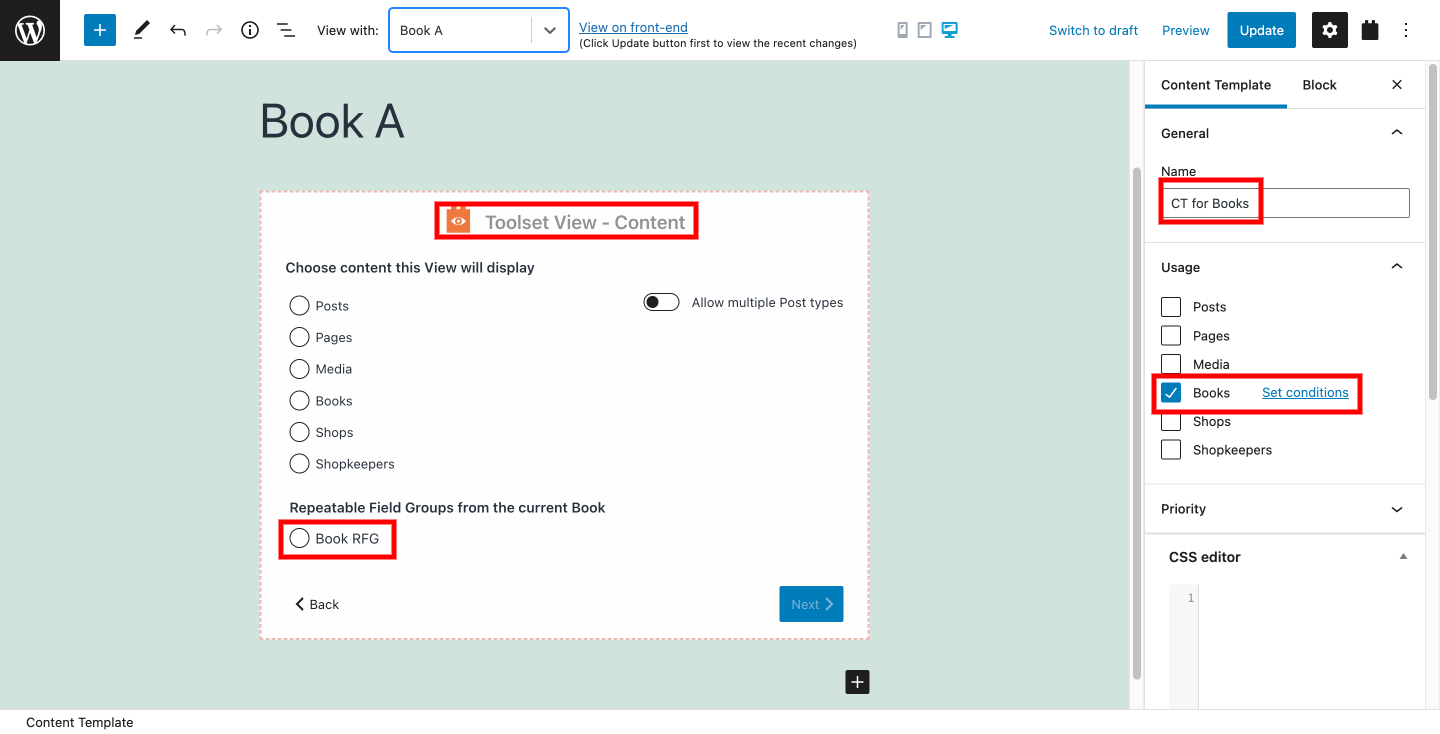This screenshot has height=734, width=1440.
Task: Choose the Media radio option
Action: [x=299, y=369]
